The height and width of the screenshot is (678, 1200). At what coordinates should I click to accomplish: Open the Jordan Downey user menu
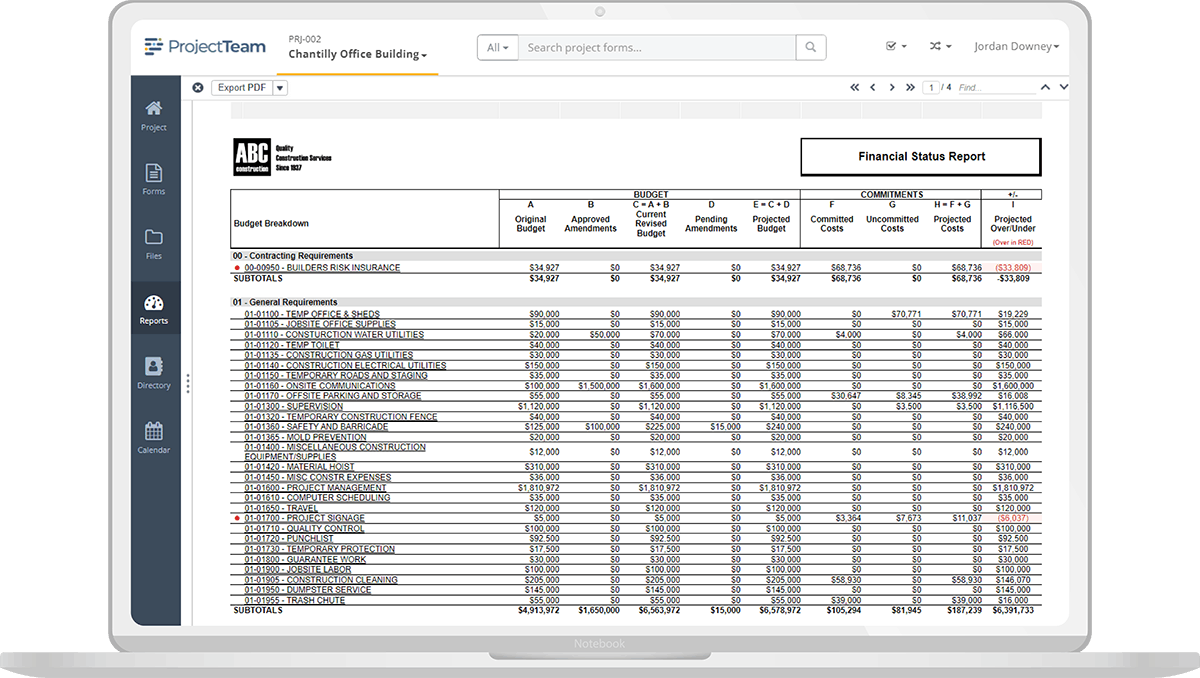1014,47
